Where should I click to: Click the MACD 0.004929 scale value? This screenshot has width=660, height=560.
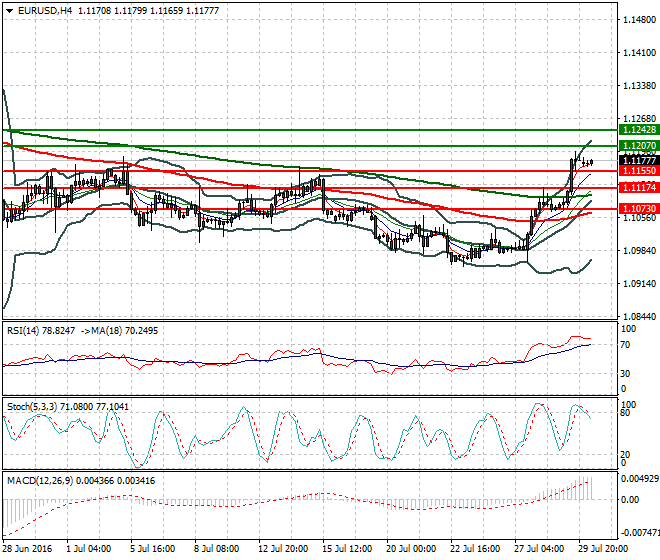(x=639, y=479)
